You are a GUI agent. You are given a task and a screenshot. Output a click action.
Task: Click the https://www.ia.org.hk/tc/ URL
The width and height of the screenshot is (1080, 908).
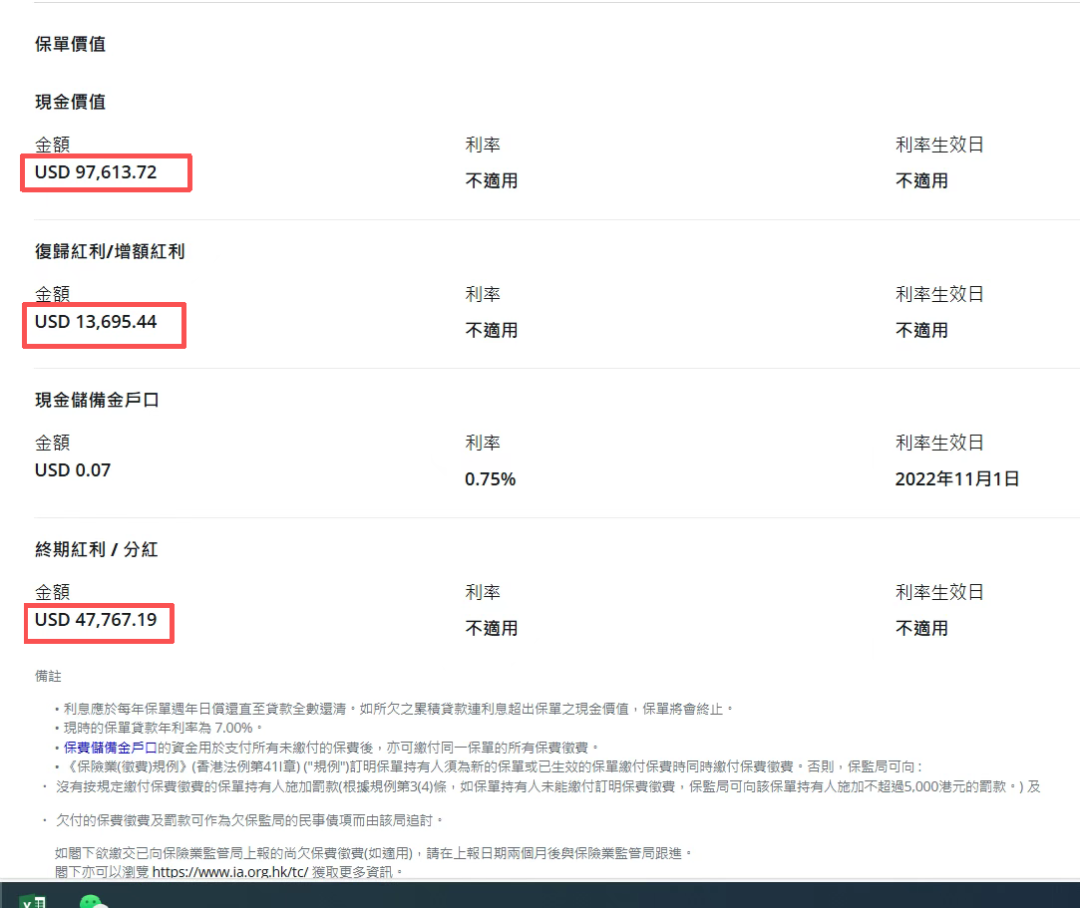coord(222,871)
